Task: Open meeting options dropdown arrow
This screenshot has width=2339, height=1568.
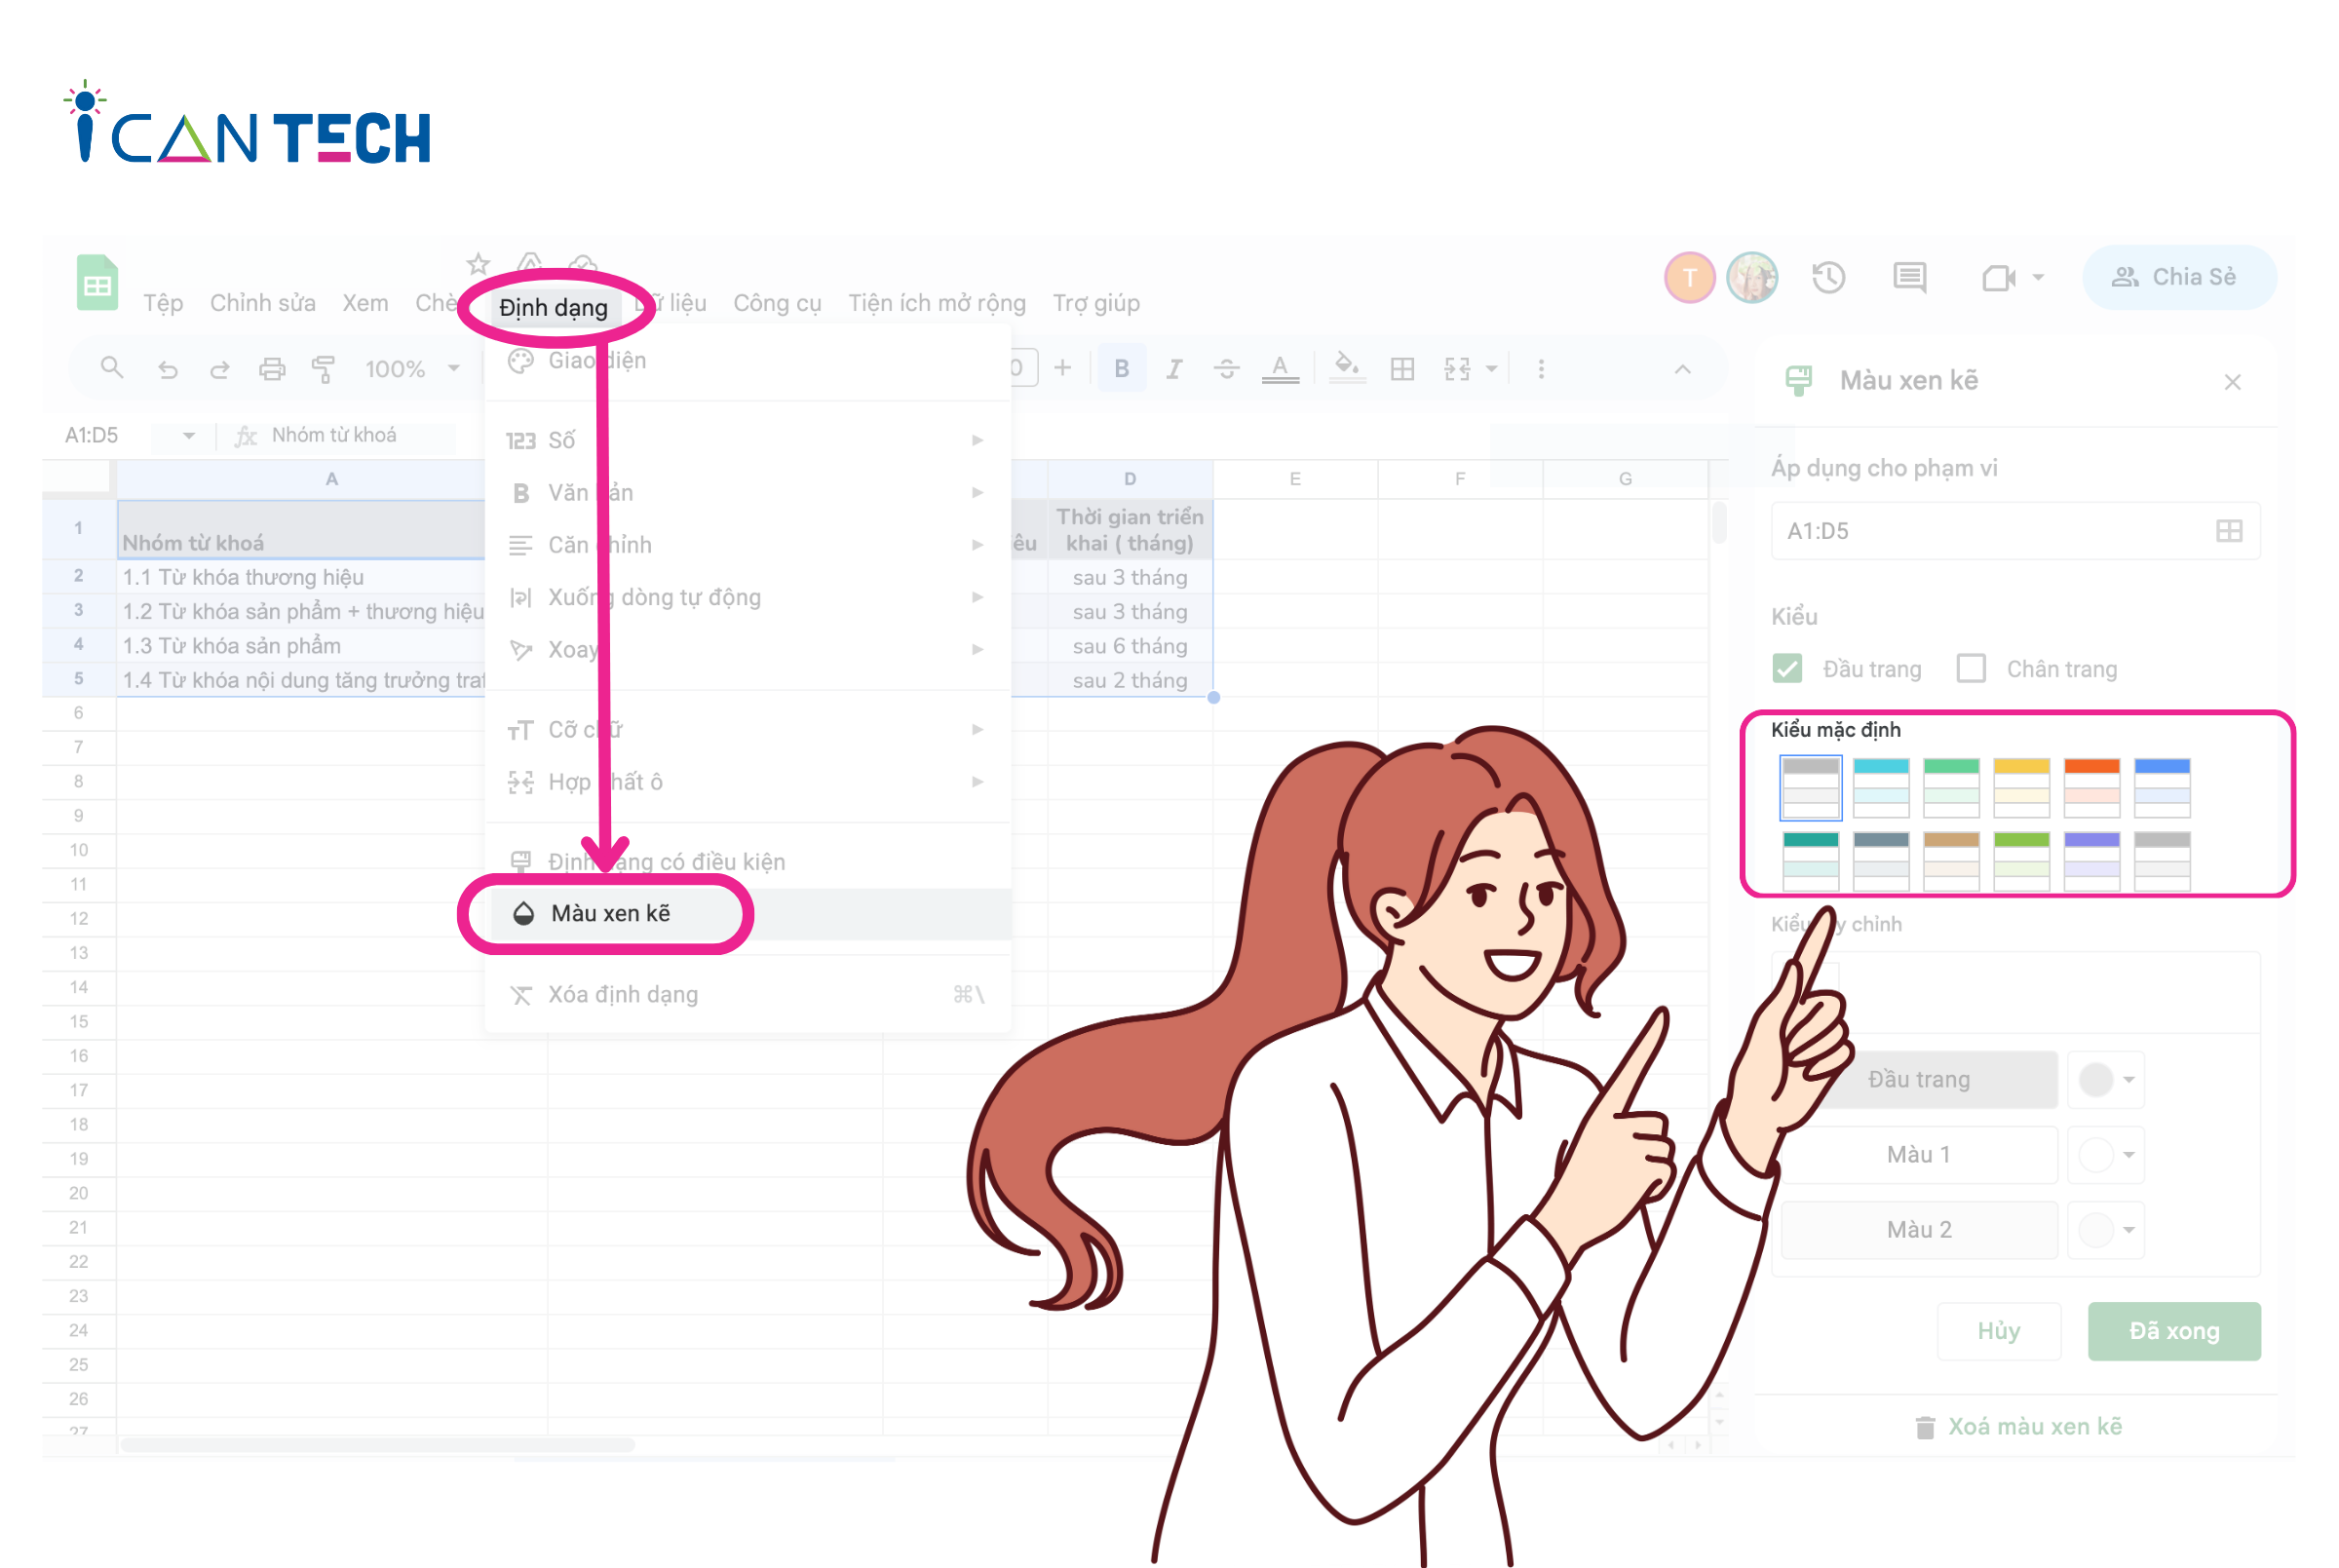Action: [x=2038, y=278]
